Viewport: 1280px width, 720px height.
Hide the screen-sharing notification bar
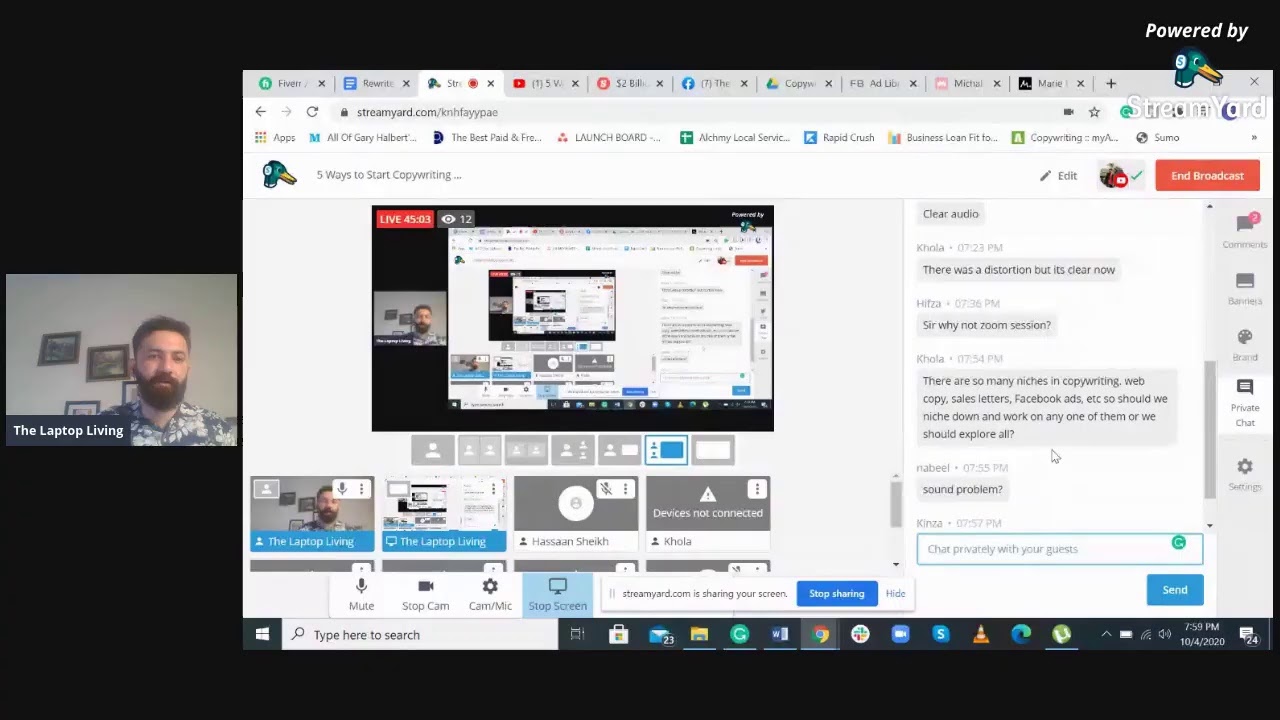click(895, 594)
